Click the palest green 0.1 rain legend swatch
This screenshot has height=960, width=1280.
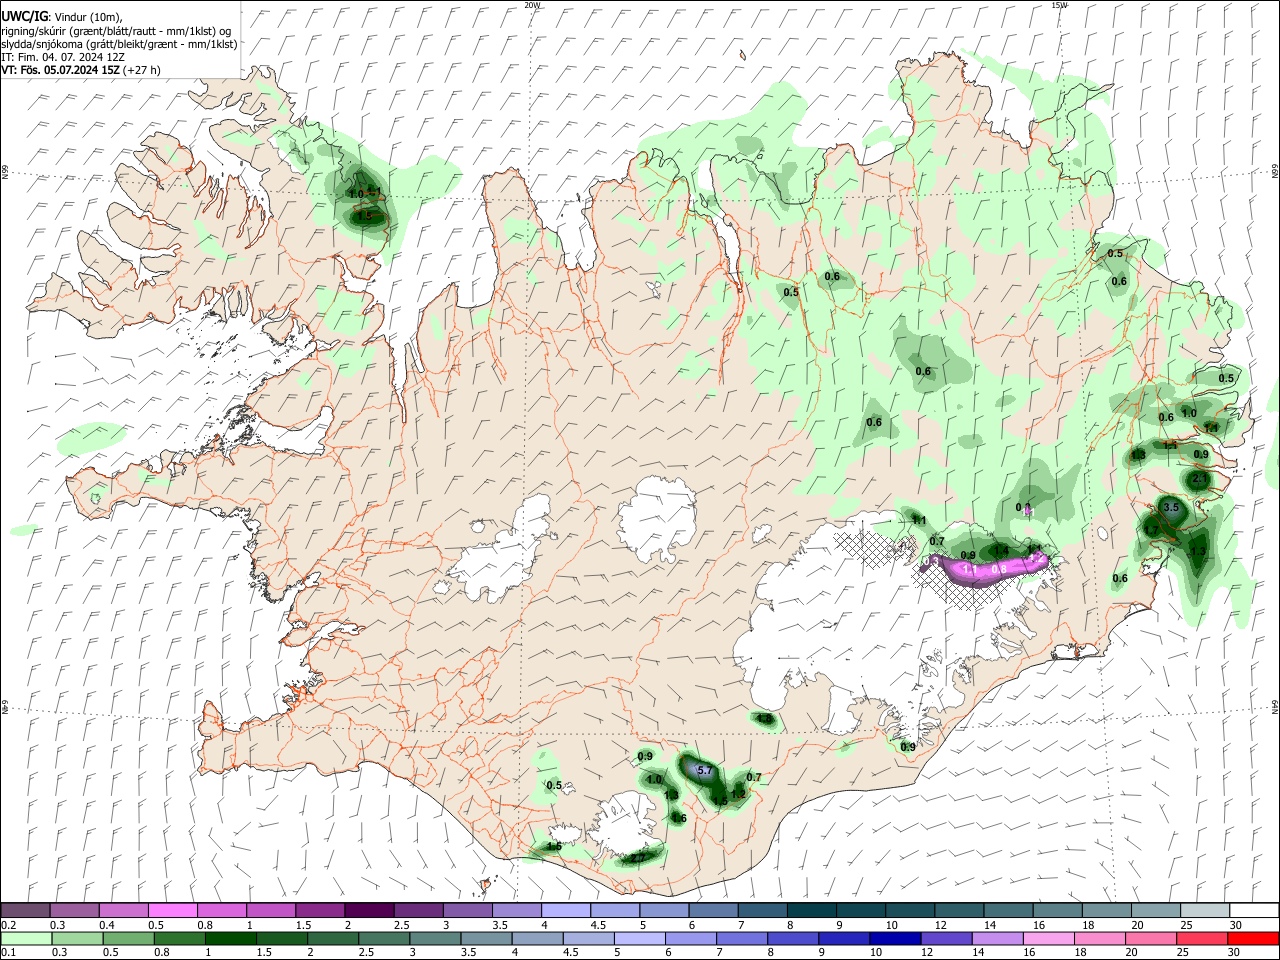27,939
